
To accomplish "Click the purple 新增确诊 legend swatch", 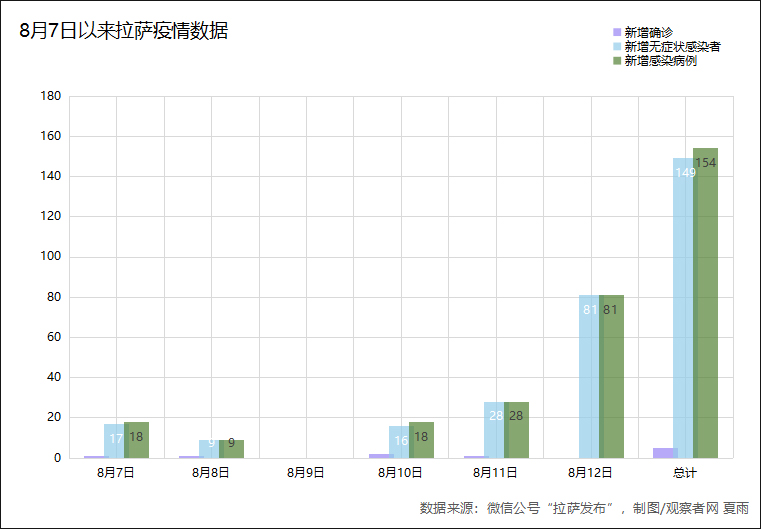I will coord(617,33).
